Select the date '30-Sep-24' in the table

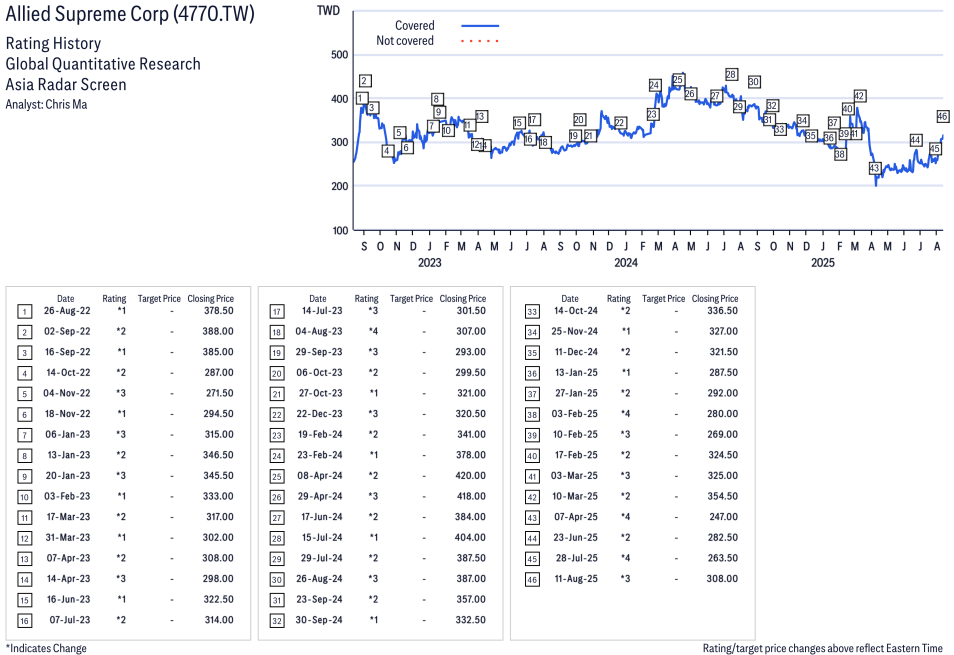pos(319,620)
